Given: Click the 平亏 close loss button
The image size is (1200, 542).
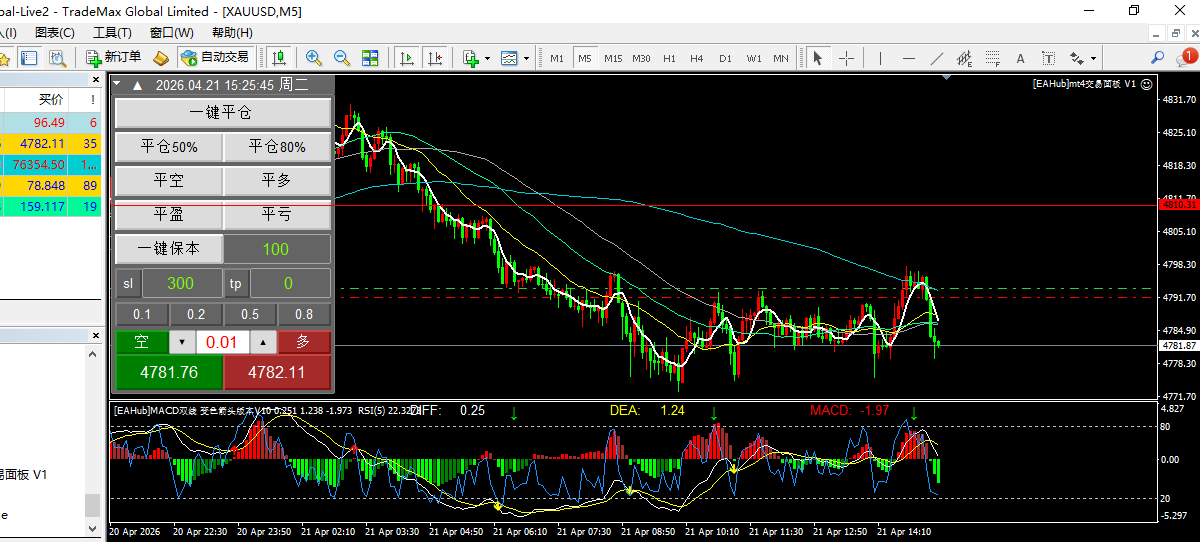Looking at the screenshot, I should point(277,215).
